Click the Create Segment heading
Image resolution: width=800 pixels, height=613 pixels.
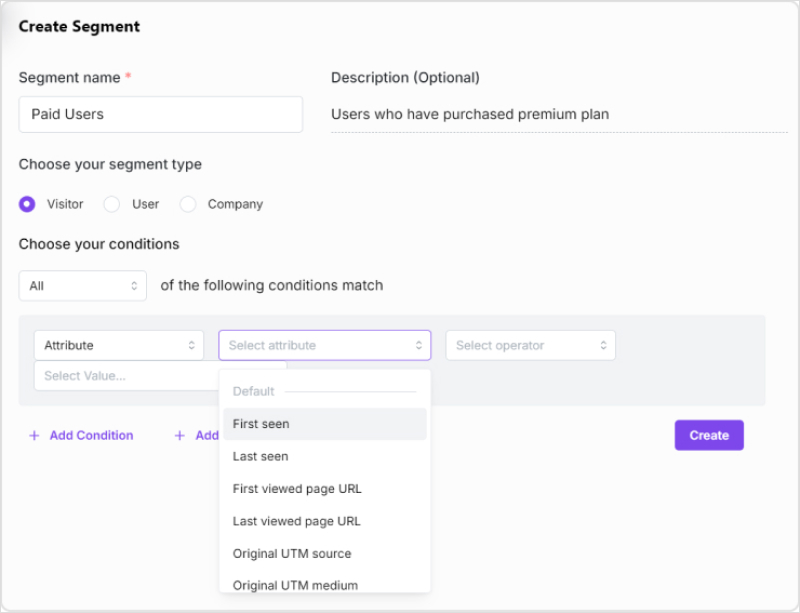(x=79, y=27)
